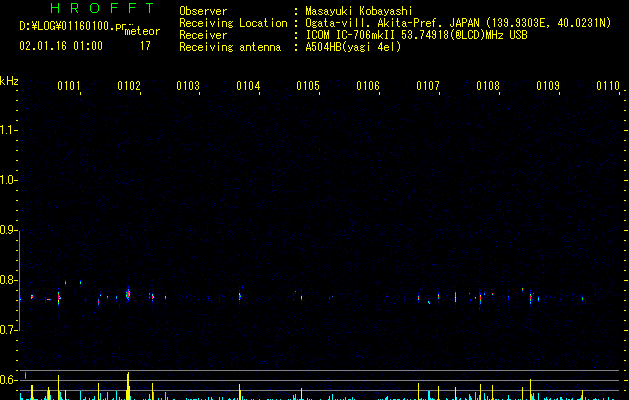629x400 pixels.
Task: Click time marker 0109
Action: (x=548, y=86)
